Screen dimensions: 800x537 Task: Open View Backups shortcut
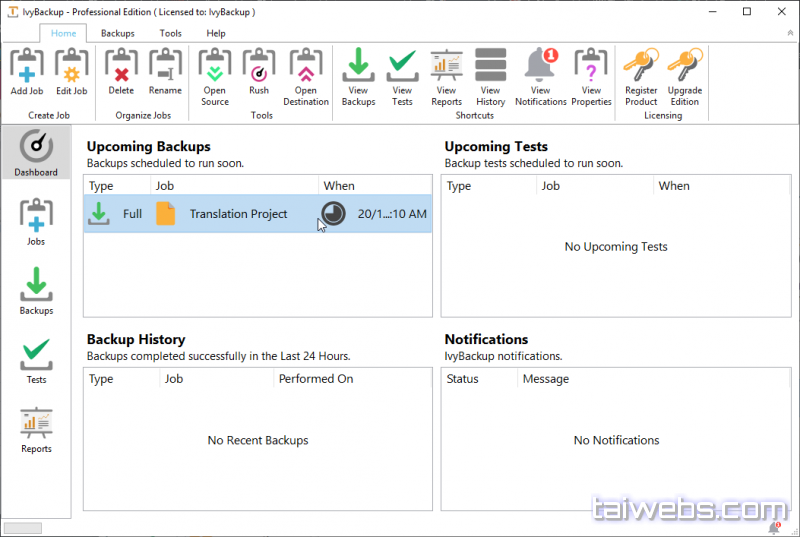tap(358, 77)
